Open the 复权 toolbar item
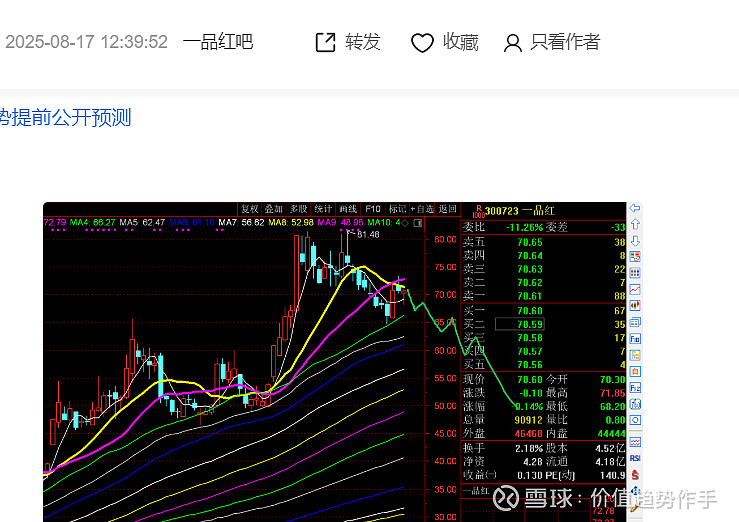This screenshot has height=522, width=739. (x=249, y=209)
